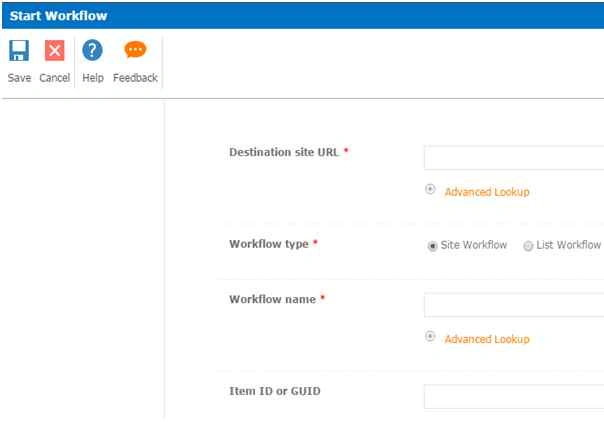Click the Save label in the toolbar
The width and height of the screenshot is (604, 422).
tap(19, 78)
